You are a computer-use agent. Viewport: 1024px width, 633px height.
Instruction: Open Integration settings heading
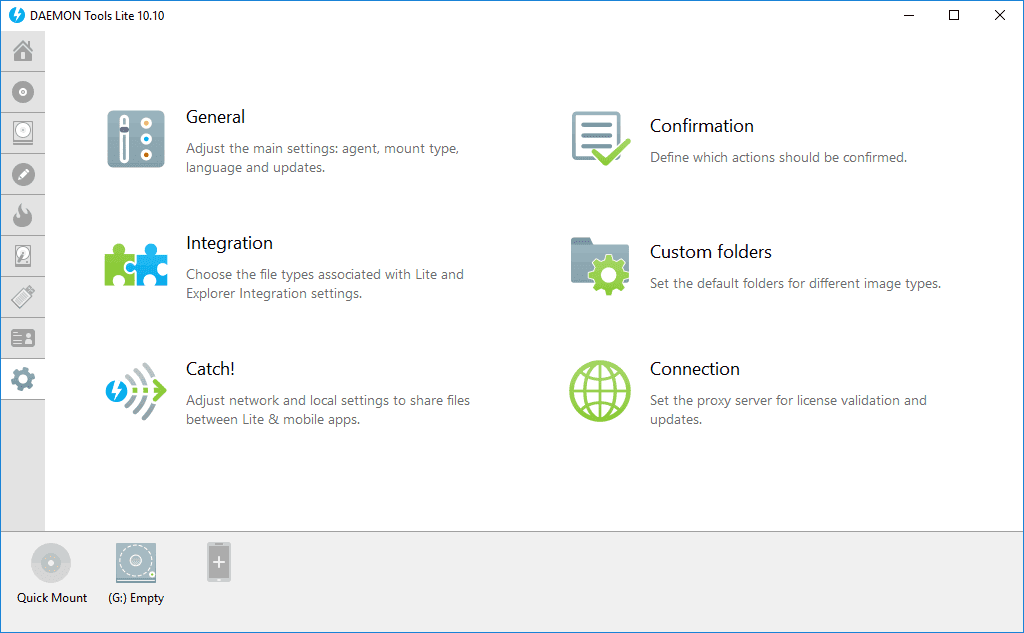[229, 243]
